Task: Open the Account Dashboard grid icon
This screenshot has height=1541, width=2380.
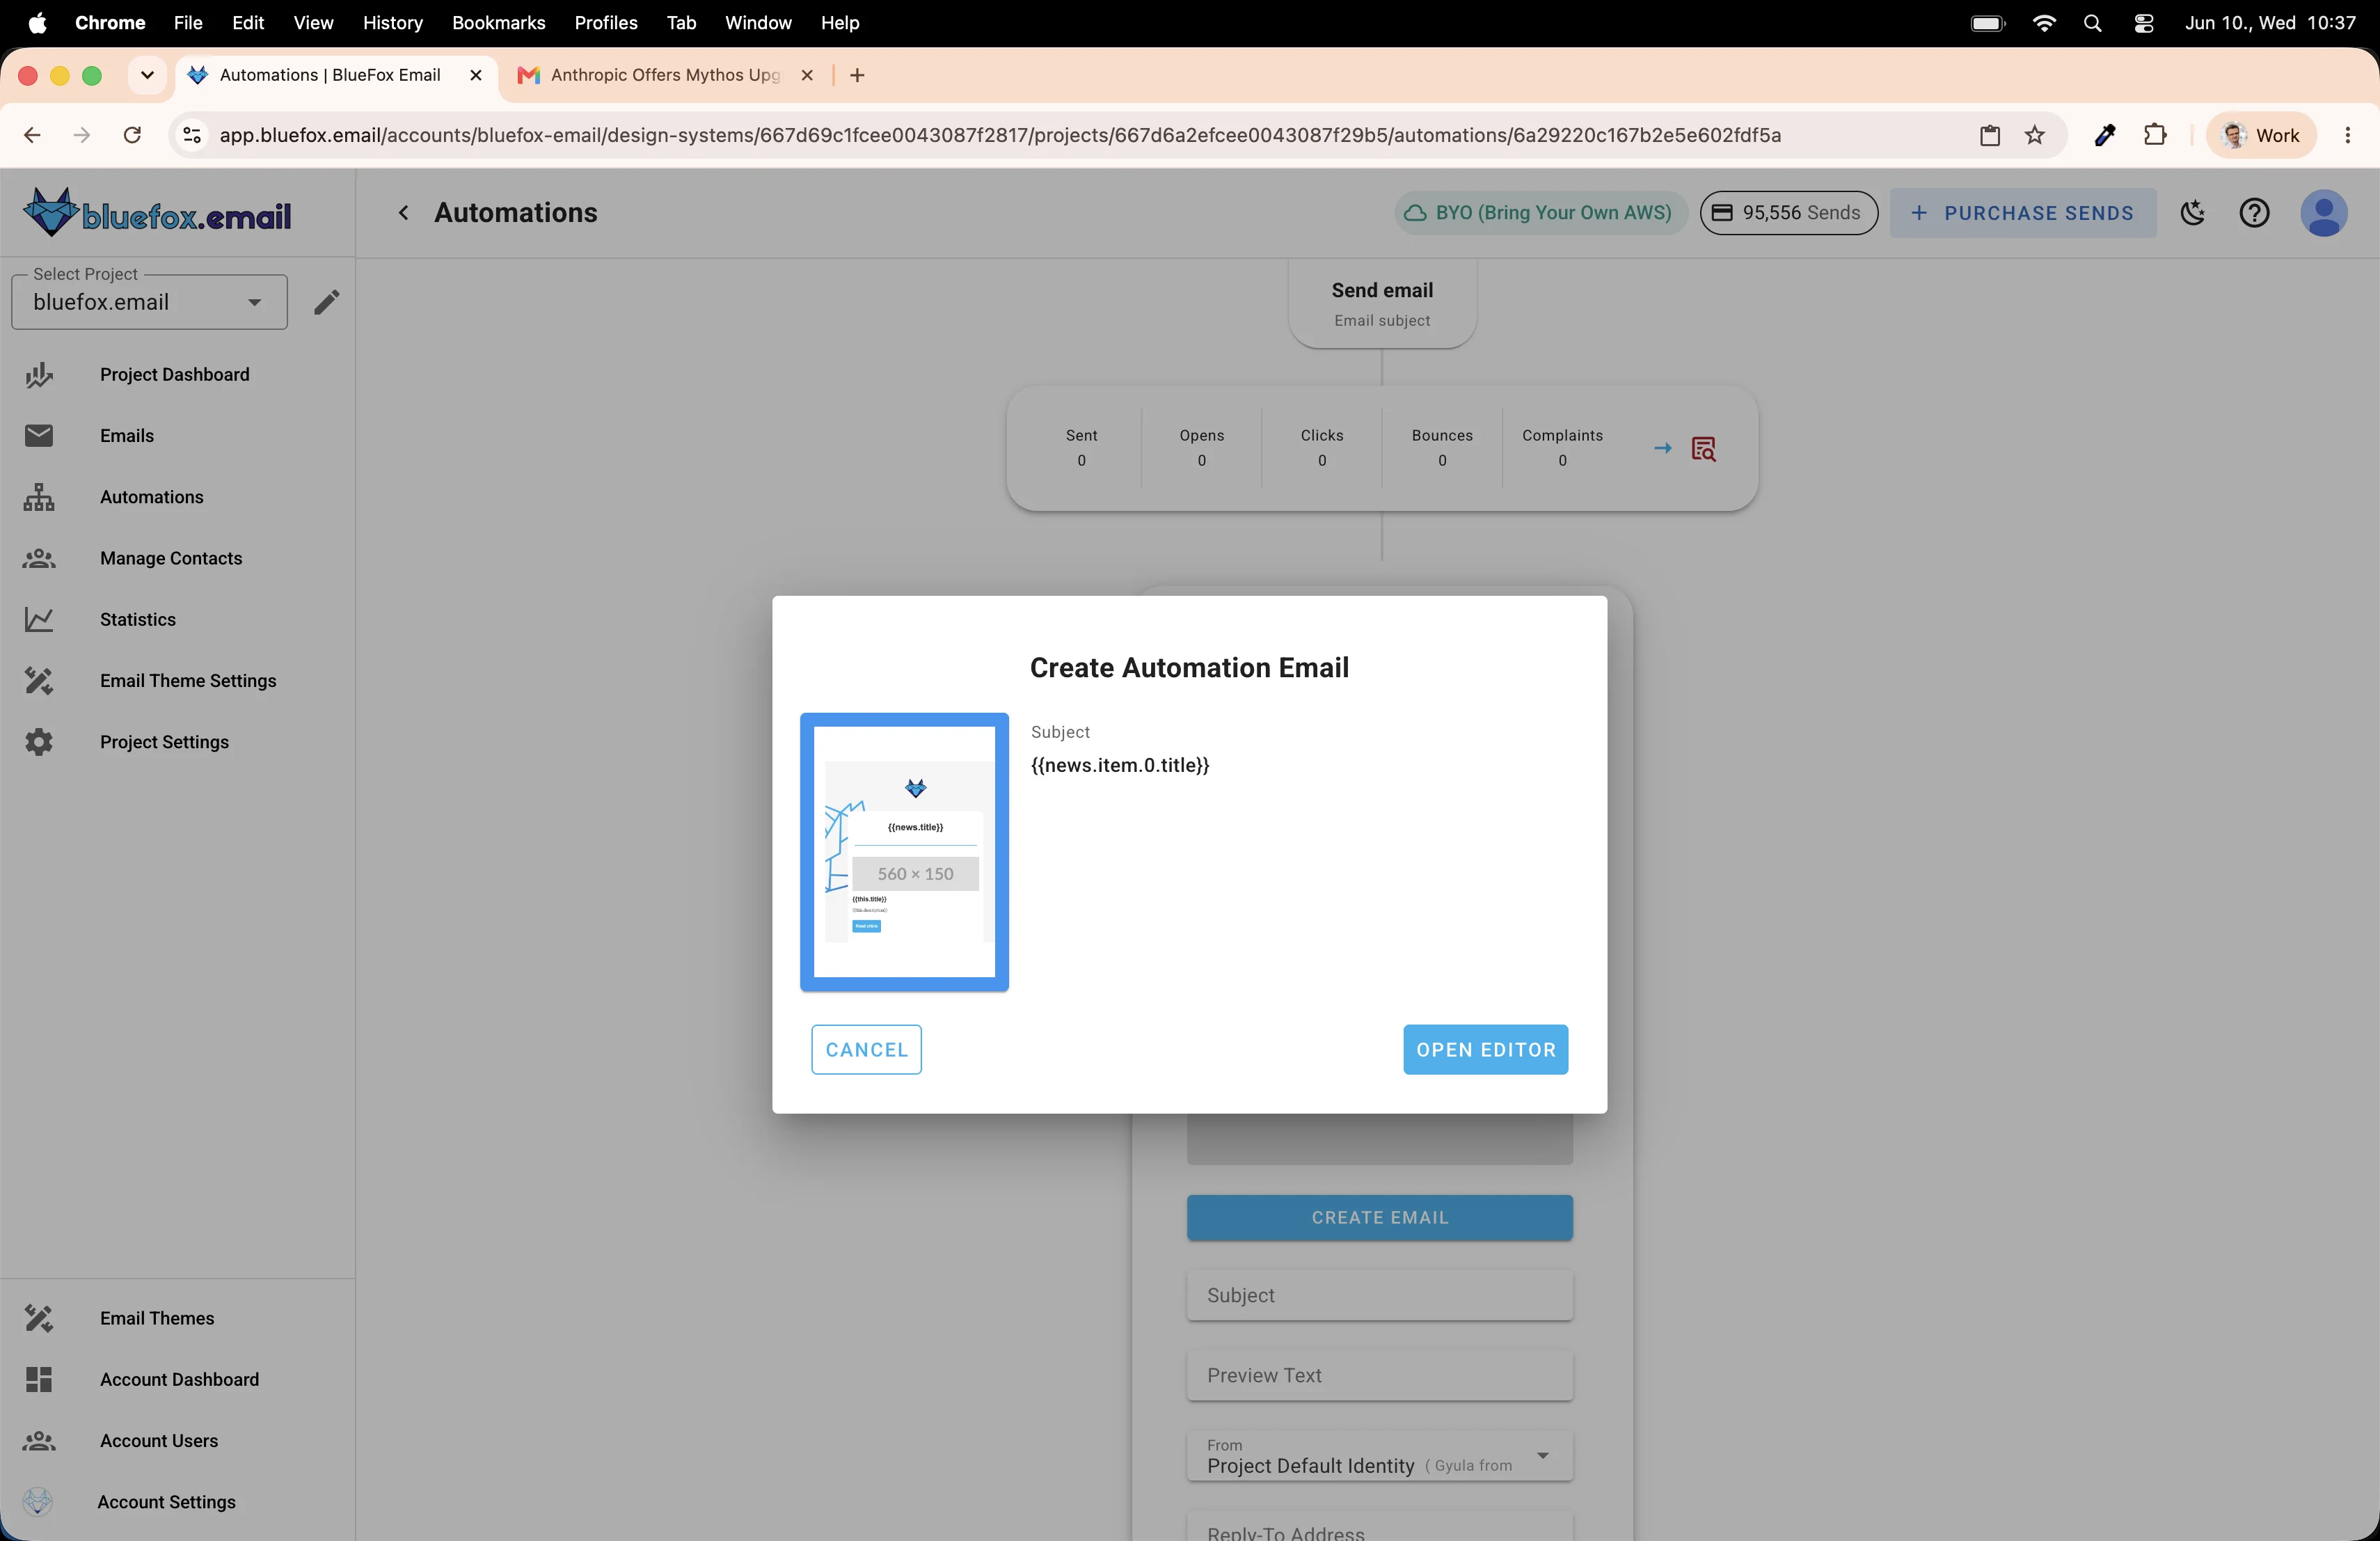Action: (x=39, y=1379)
